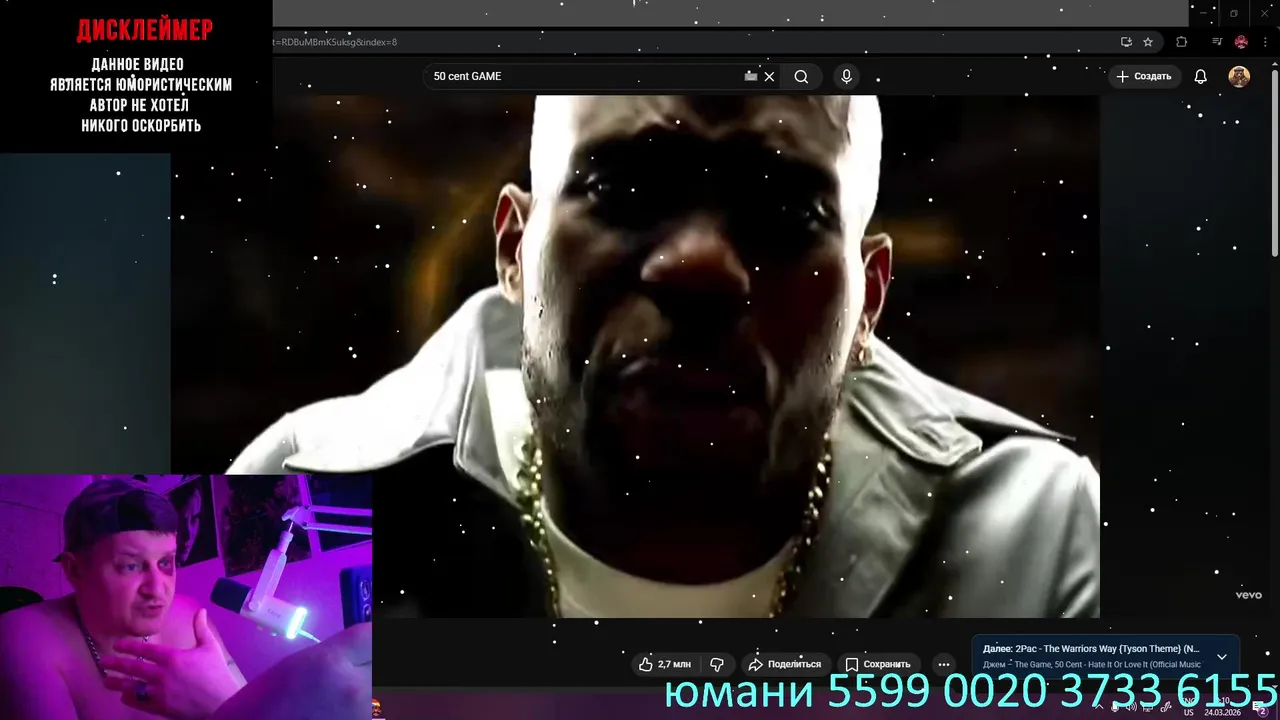Click the "Джем – The Game, 50 Cent" subtitle
The width and height of the screenshot is (1280, 720).
(x=1092, y=664)
